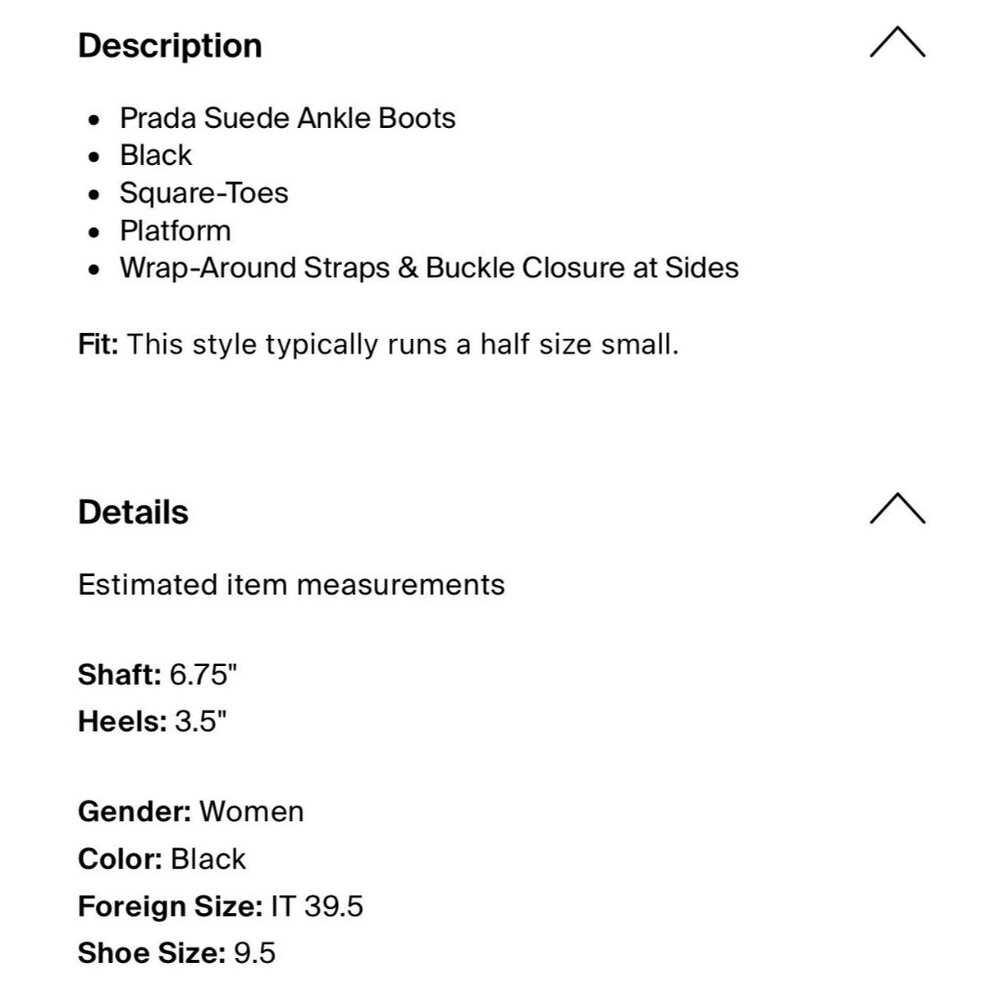Click the Details heading

[x=133, y=512]
